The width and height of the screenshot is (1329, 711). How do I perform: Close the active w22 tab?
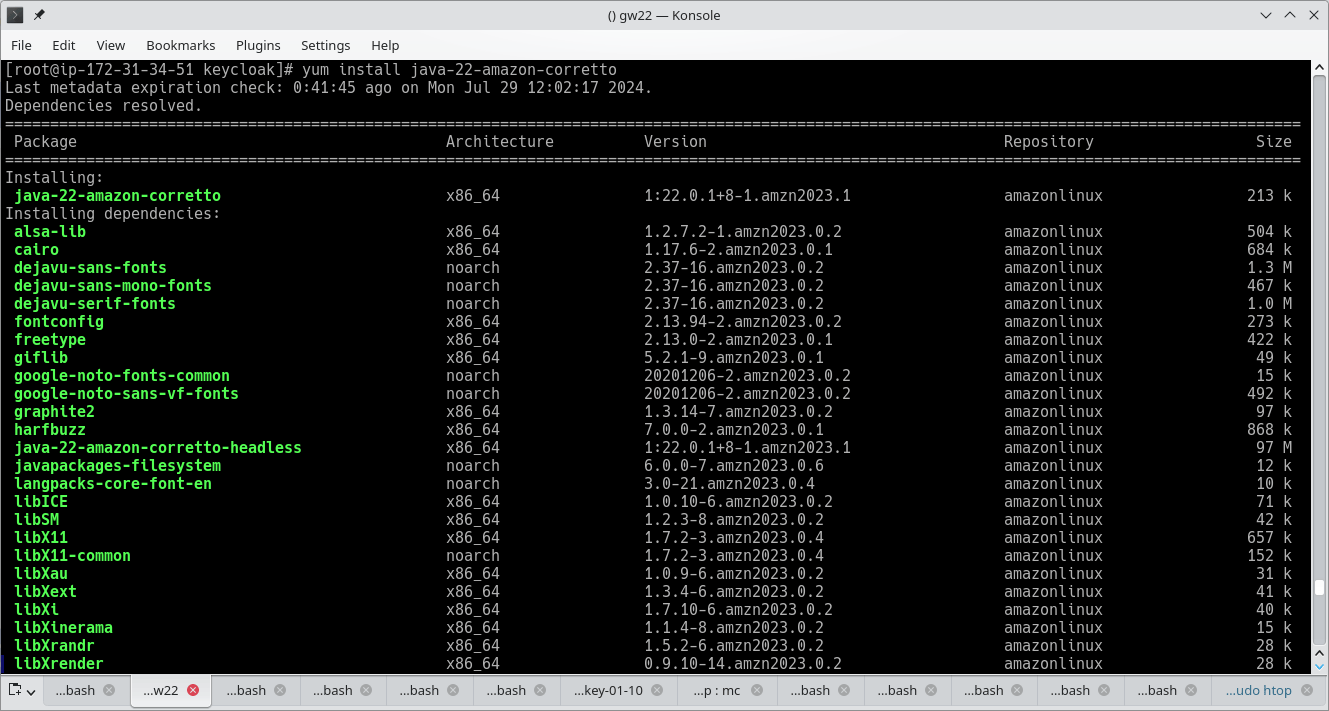coord(193,690)
